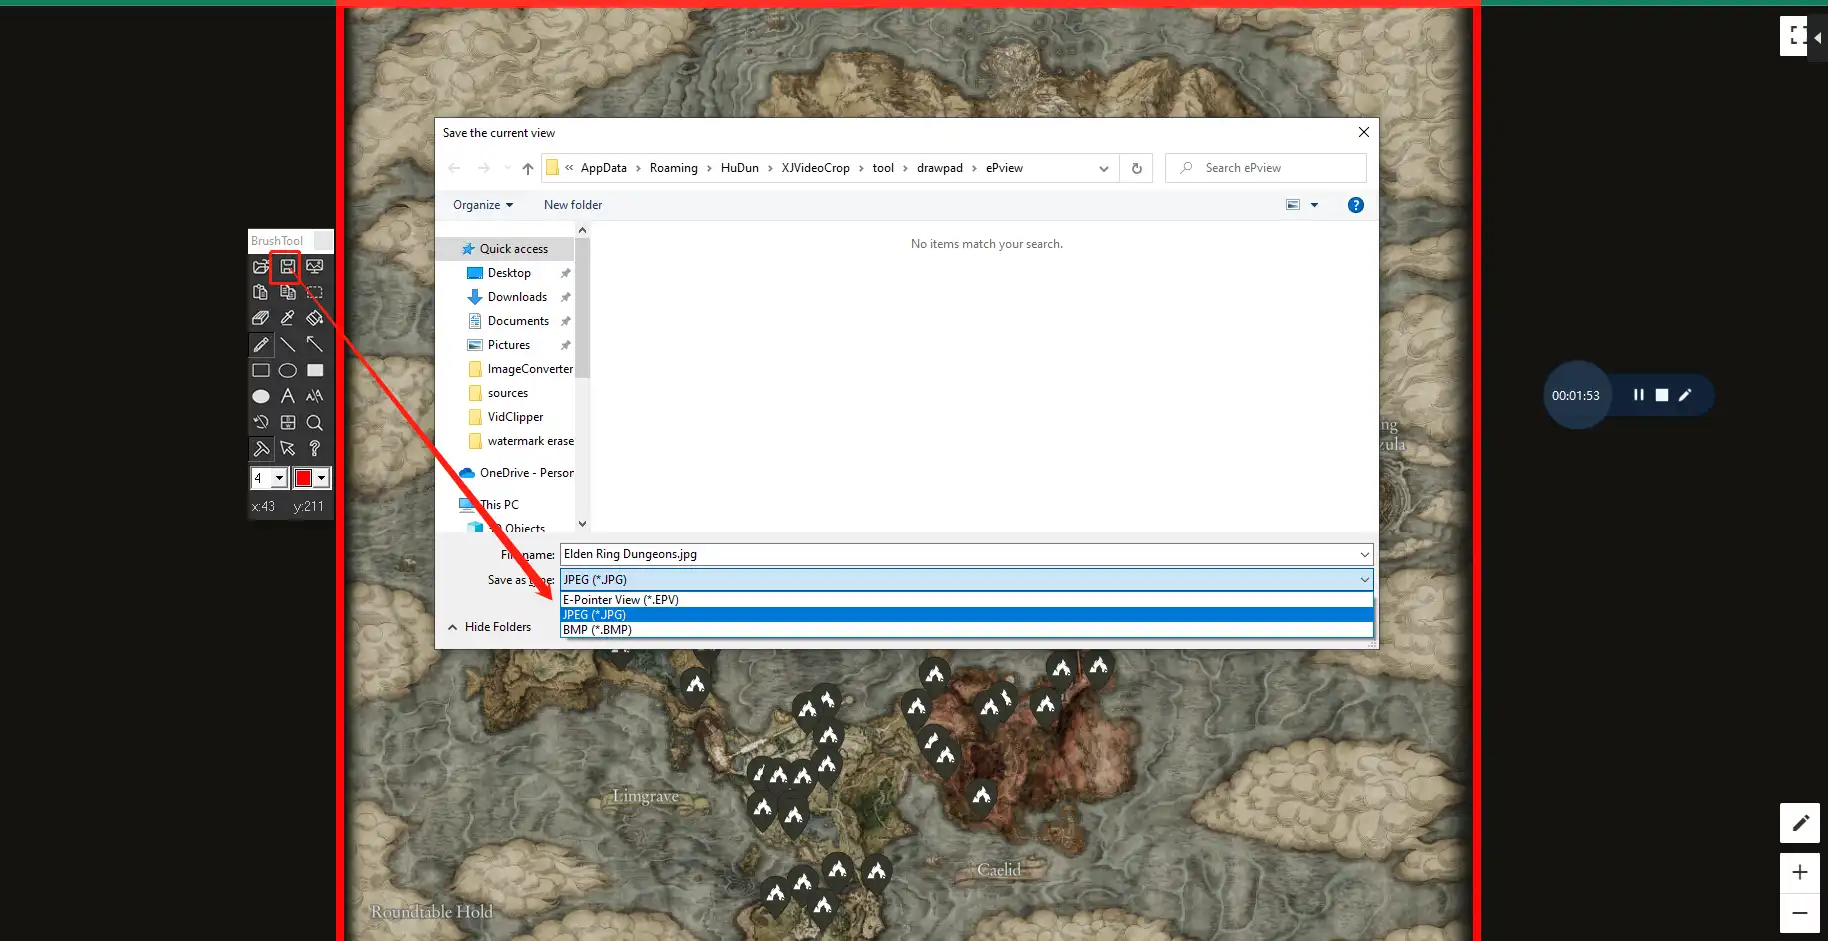Viewport: 1828px width, 941px height.
Task: Click the red color swatch in BrushTool
Action: pyautogui.click(x=303, y=478)
